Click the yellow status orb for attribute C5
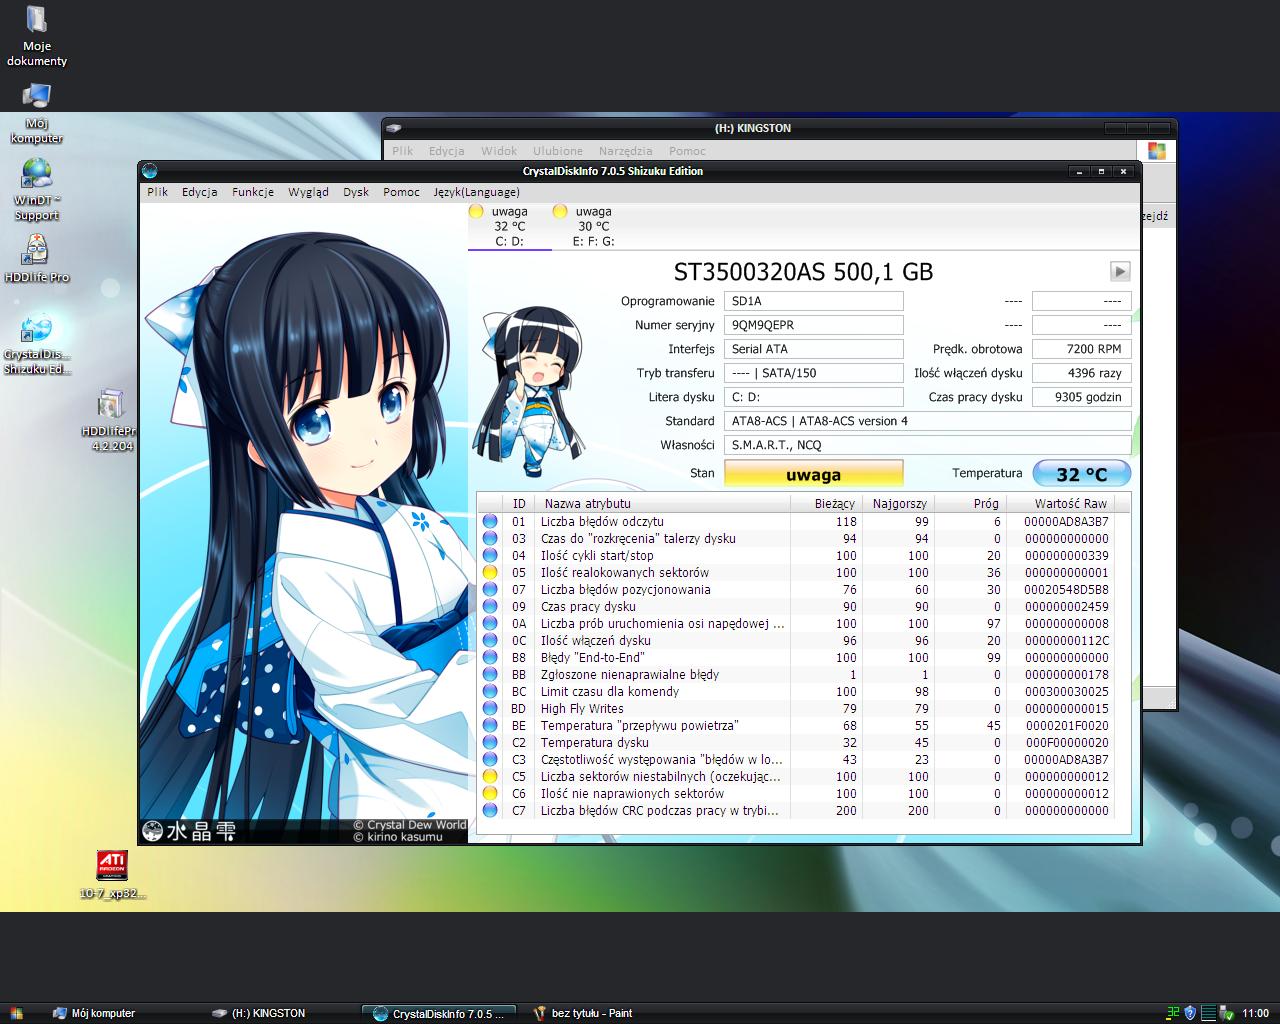 [x=490, y=776]
